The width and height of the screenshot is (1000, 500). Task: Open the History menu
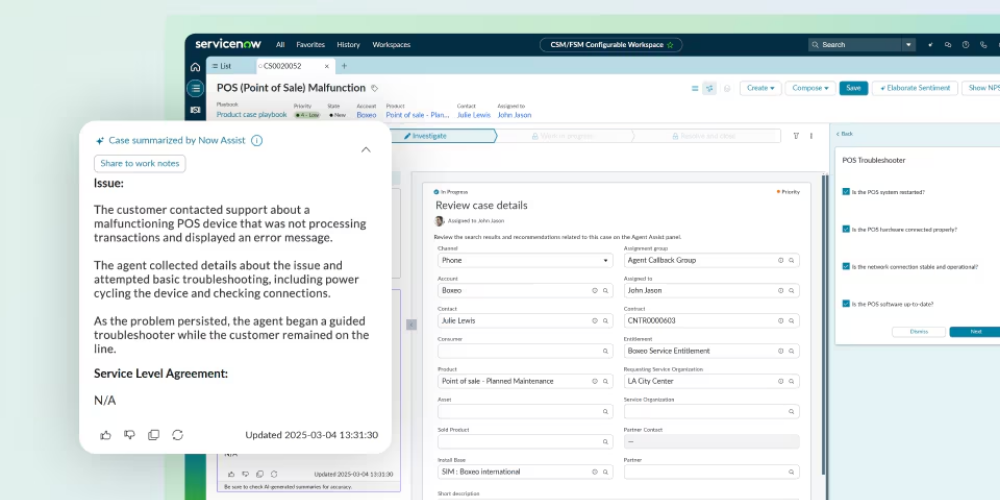348,45
